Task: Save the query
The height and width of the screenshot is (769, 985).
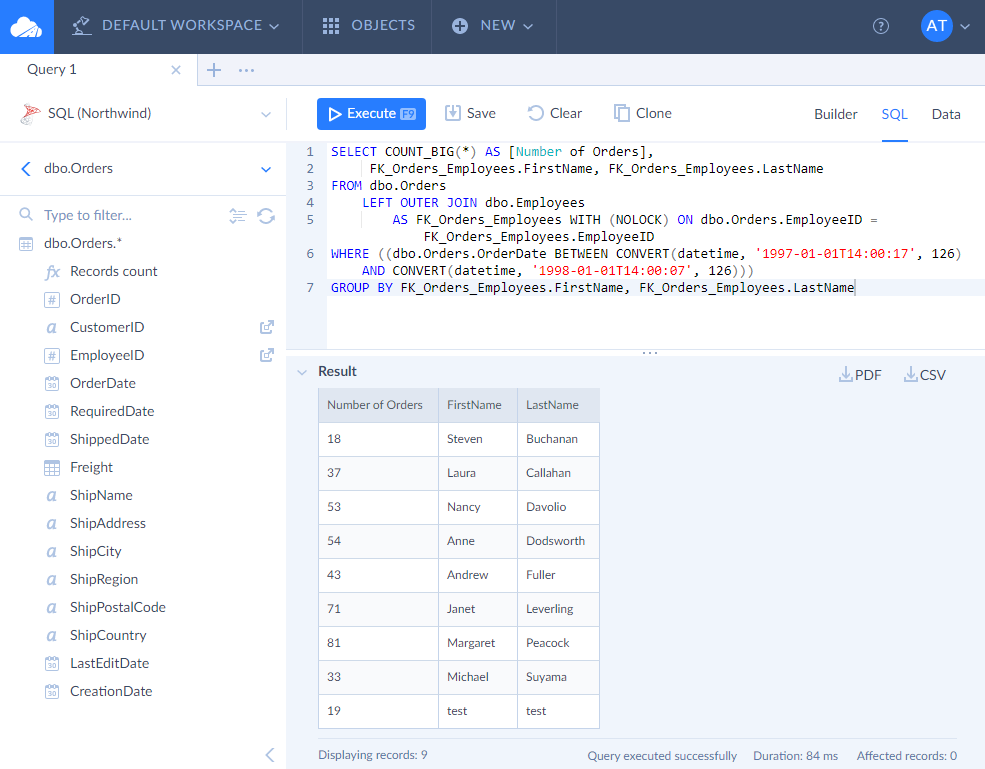Action: pyautogui.click(x=470, y=113)
